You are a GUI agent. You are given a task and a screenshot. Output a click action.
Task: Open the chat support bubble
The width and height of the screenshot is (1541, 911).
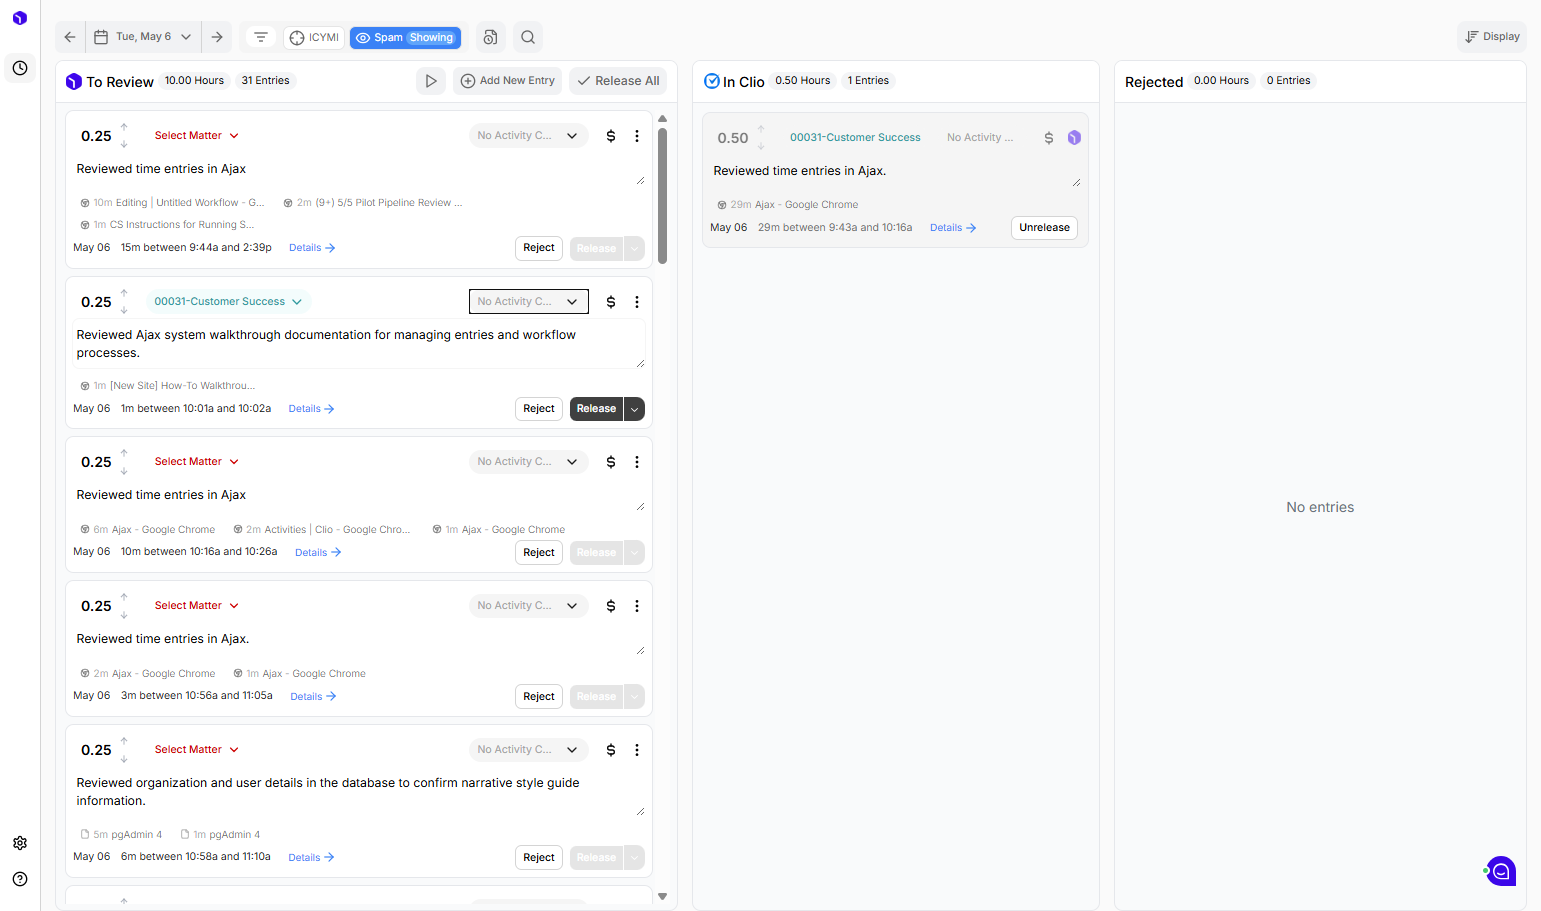(1501, 871)
